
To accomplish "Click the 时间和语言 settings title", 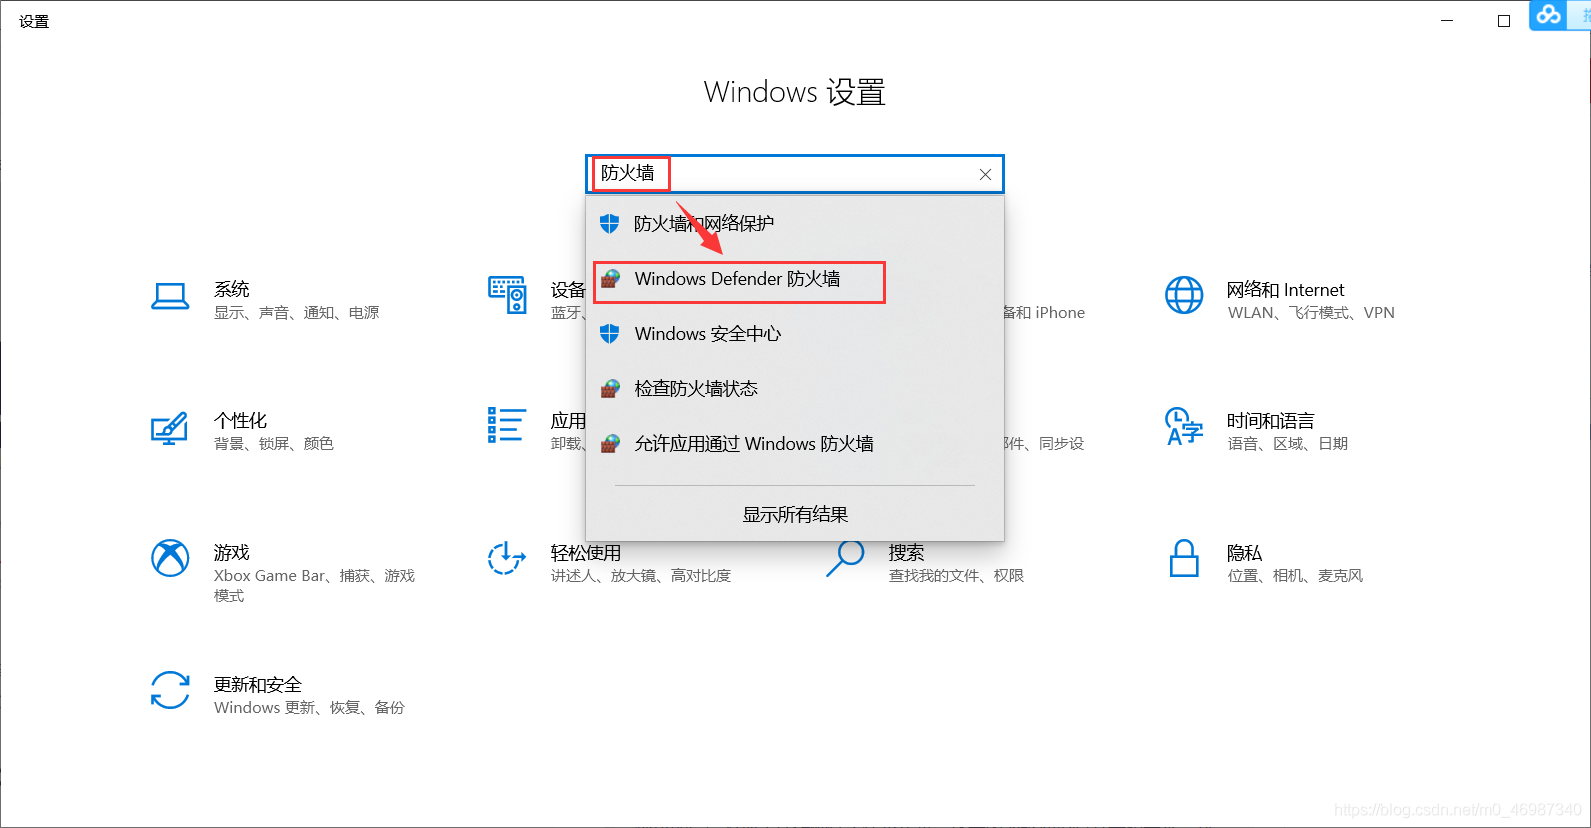I will (1270, 420).
